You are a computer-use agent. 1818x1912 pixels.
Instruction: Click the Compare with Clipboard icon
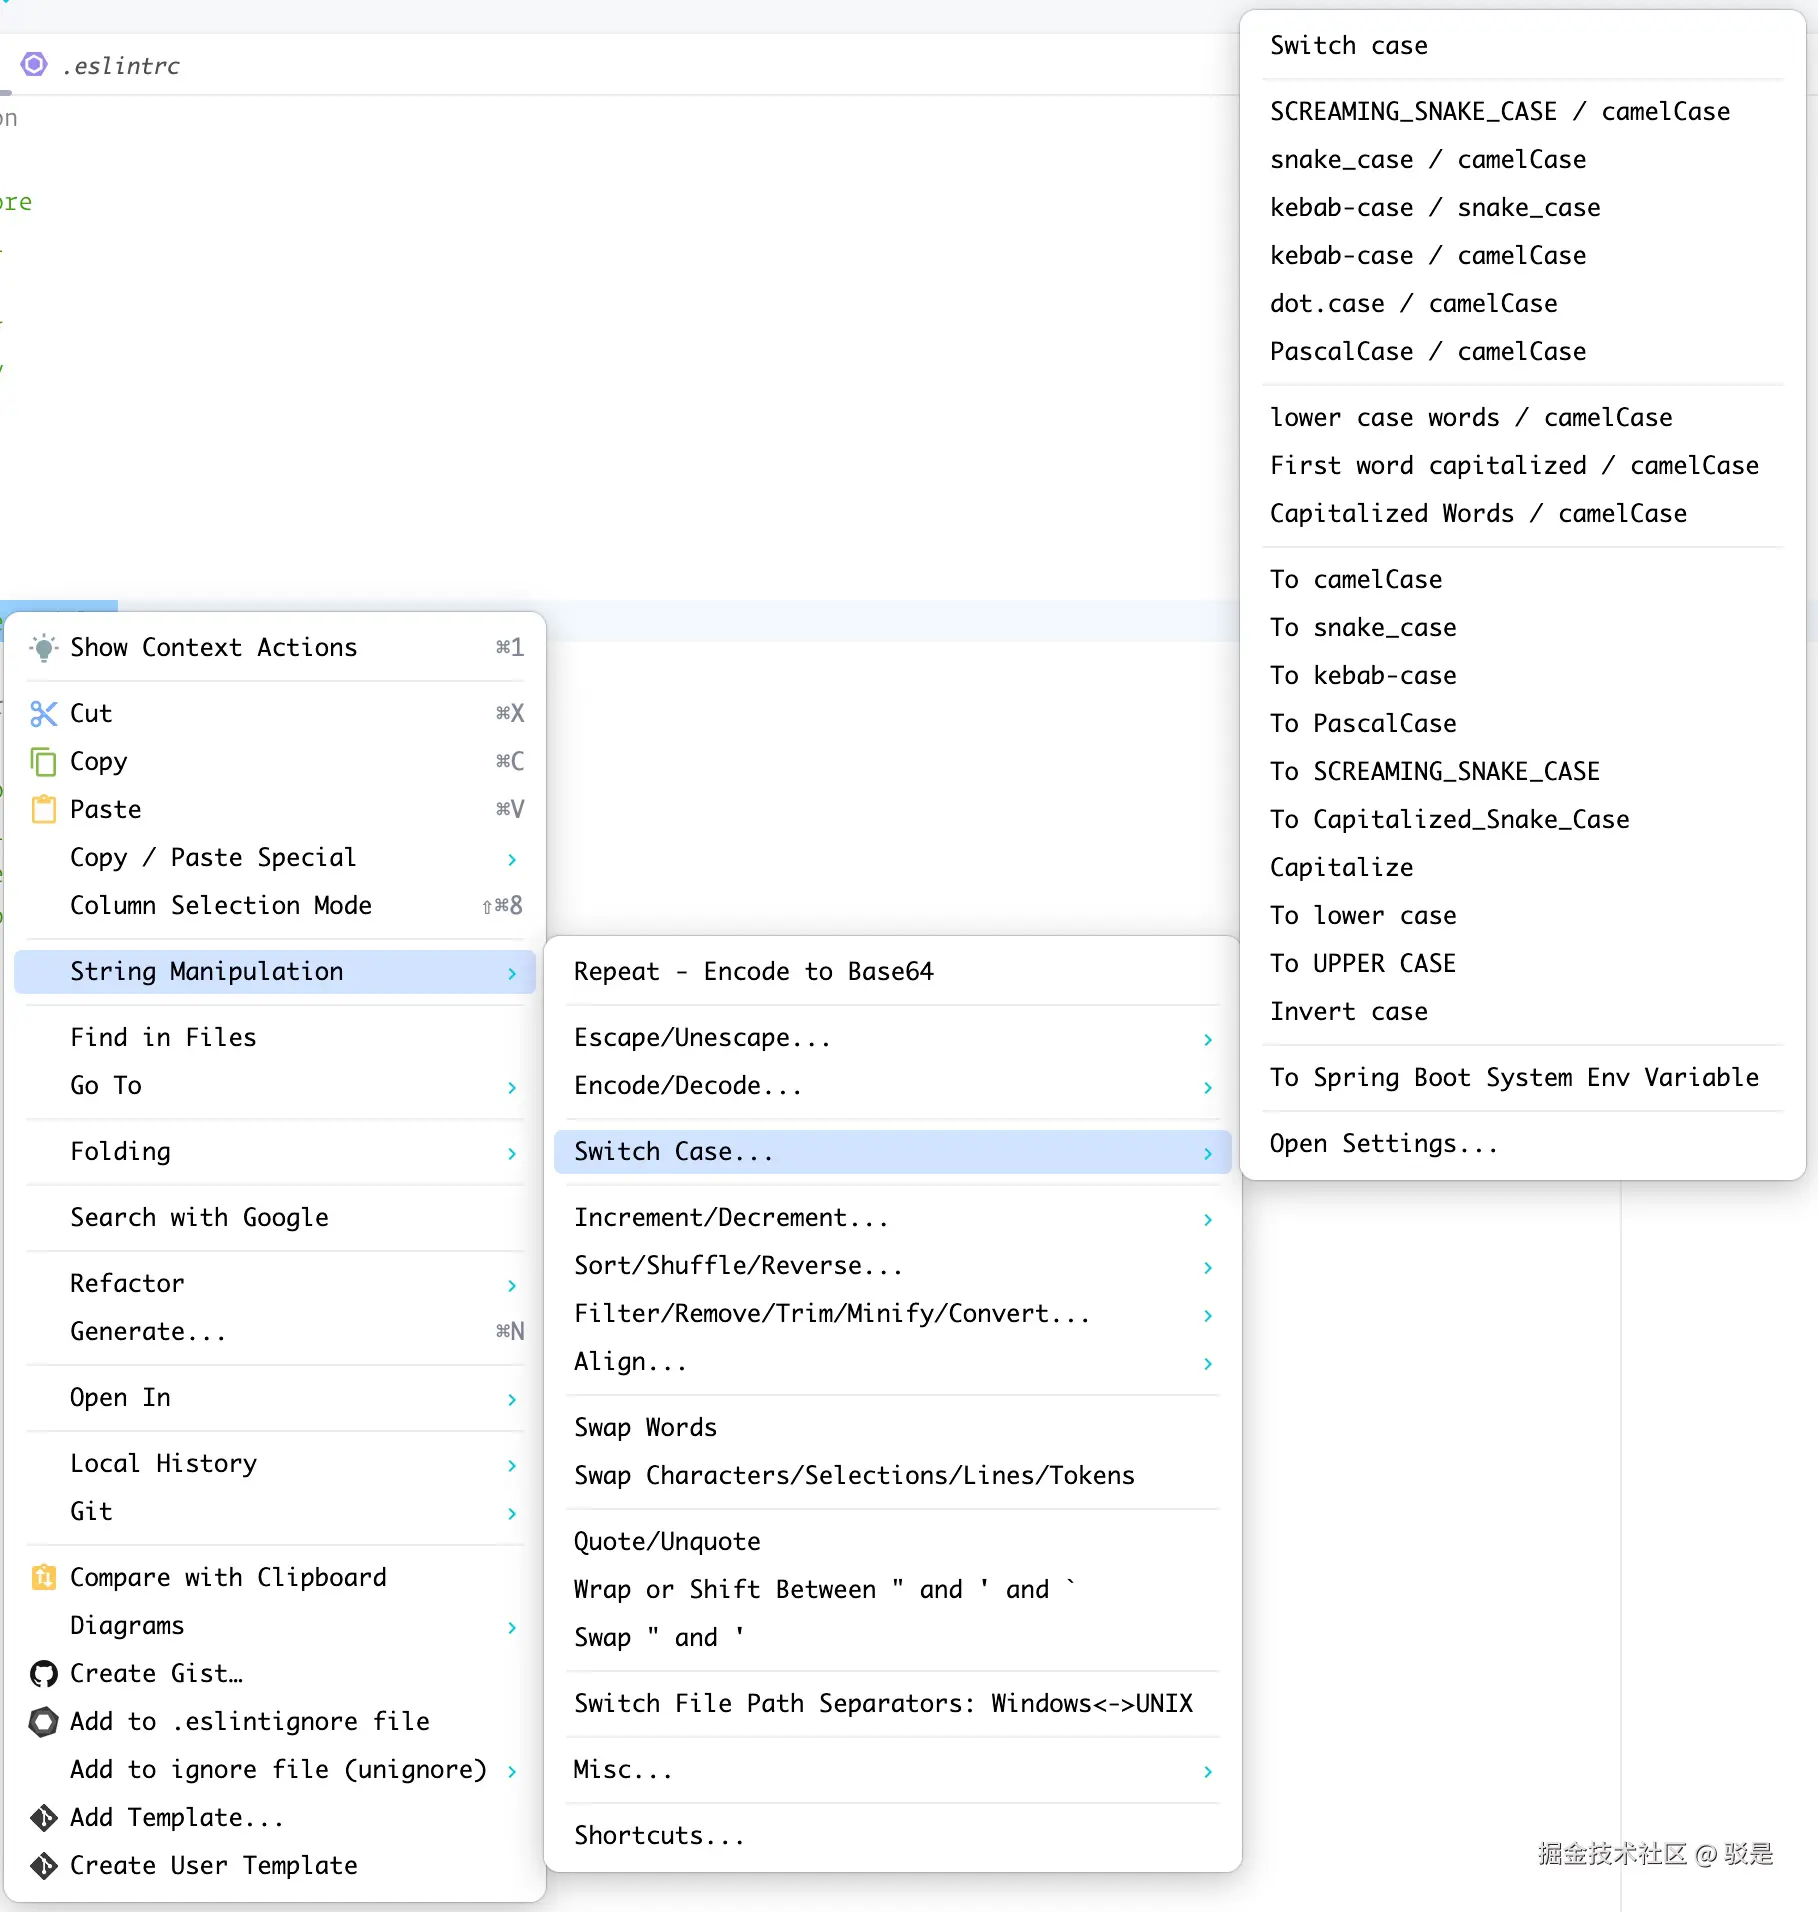[x=43, y=1578]
